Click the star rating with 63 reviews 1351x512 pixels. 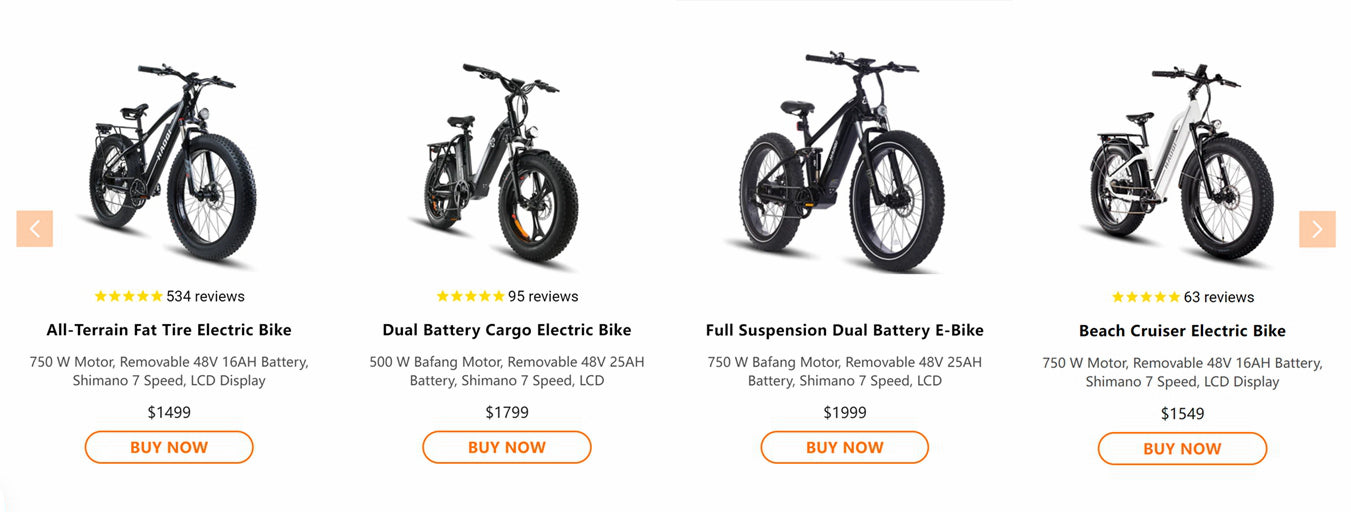click(x=1146, y=297)
